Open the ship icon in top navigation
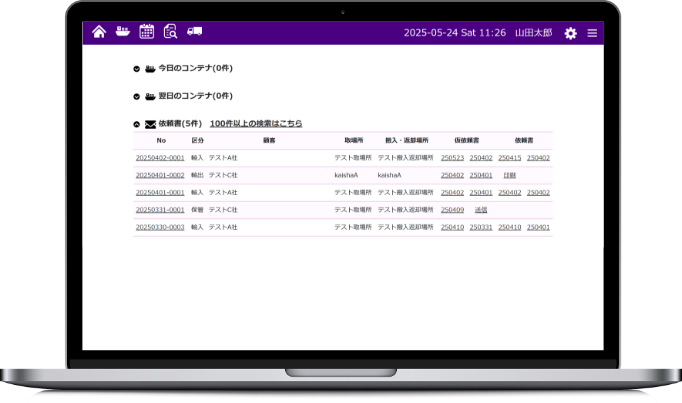The height and width of the screenshot is (403, 682). coord(123,32)
